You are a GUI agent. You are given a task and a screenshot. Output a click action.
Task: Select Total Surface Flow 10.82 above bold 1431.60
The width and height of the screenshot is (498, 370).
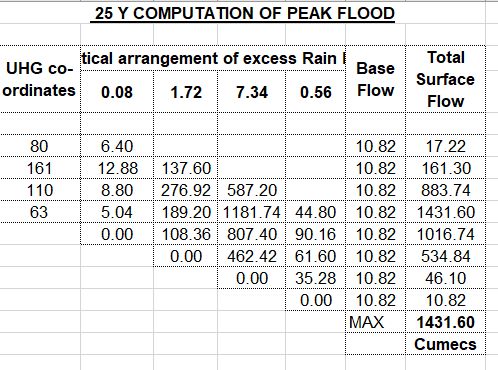click(446, 300)
